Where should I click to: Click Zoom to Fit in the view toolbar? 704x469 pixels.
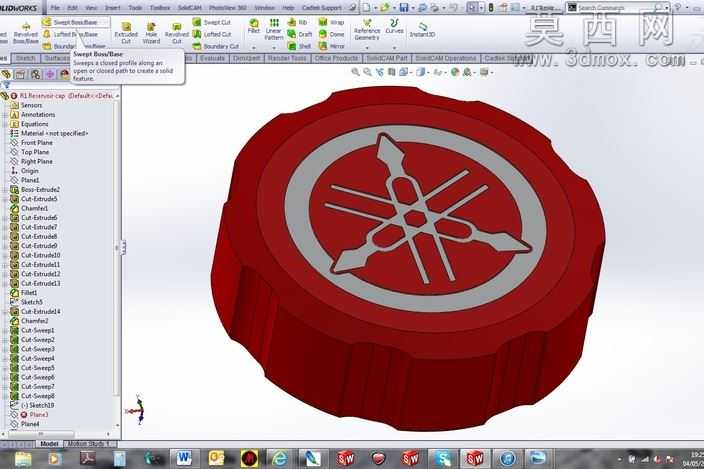(x=355, y=72)
